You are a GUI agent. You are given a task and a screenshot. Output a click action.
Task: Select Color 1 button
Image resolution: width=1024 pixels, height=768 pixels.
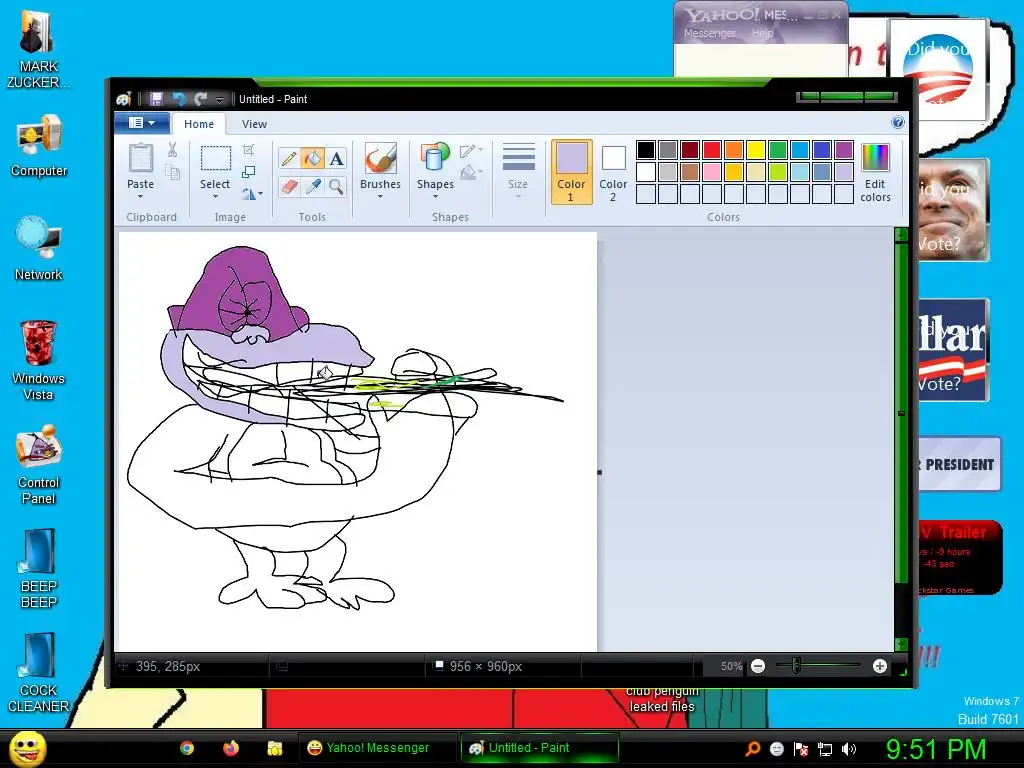coord(571,172)
